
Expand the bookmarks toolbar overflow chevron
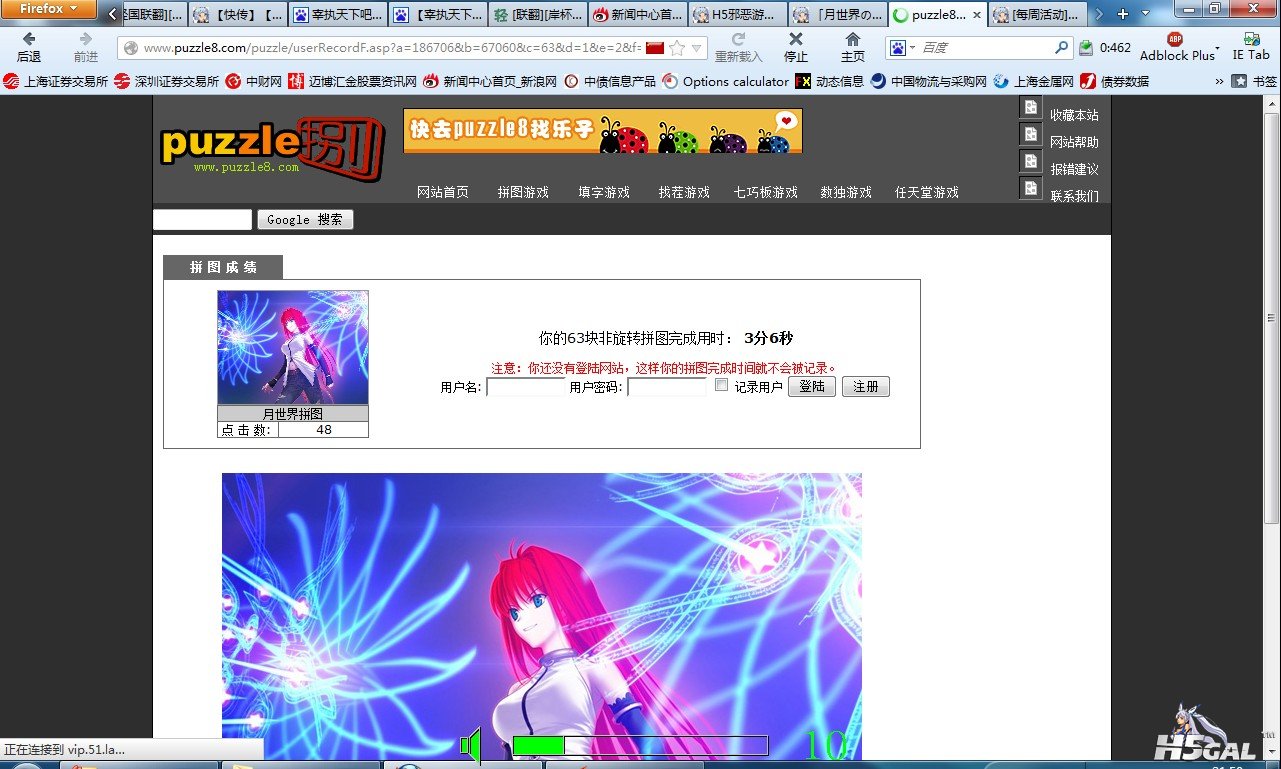pos(1219,82)
